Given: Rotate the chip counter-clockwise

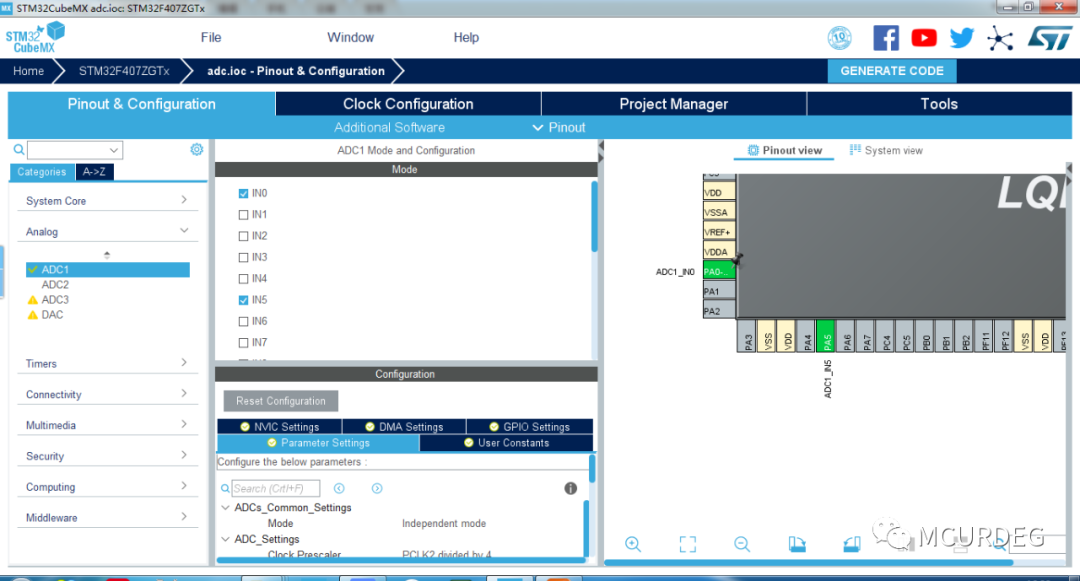Looking at the screenshot, I should point(851,544).
